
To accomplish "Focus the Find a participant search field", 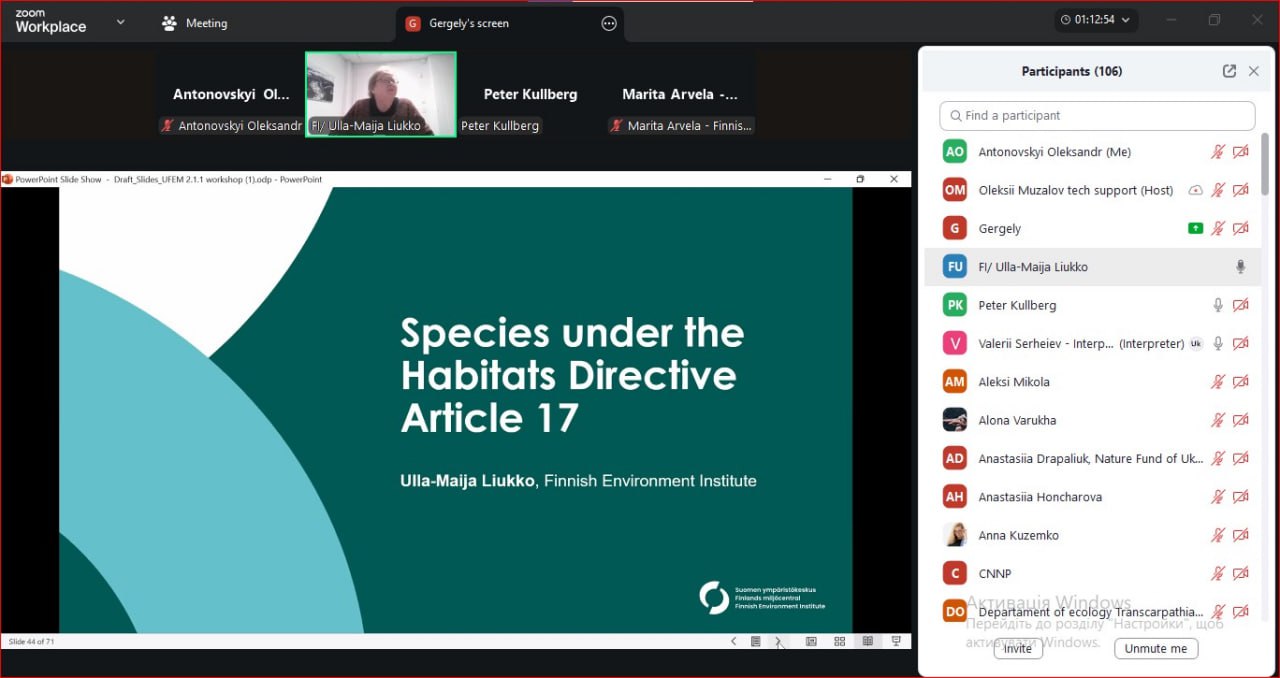I will click(x=1097, y=115).
